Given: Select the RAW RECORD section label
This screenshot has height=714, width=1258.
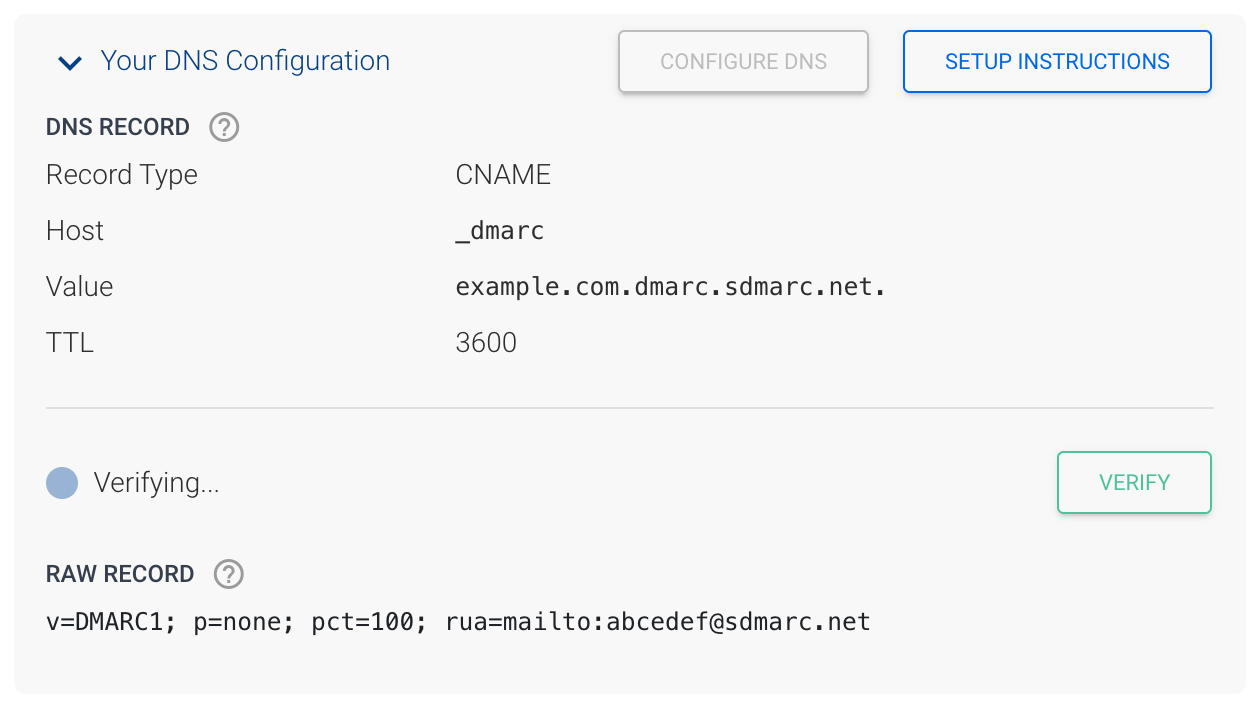Looking at the screenshot, I should [120, 574].
